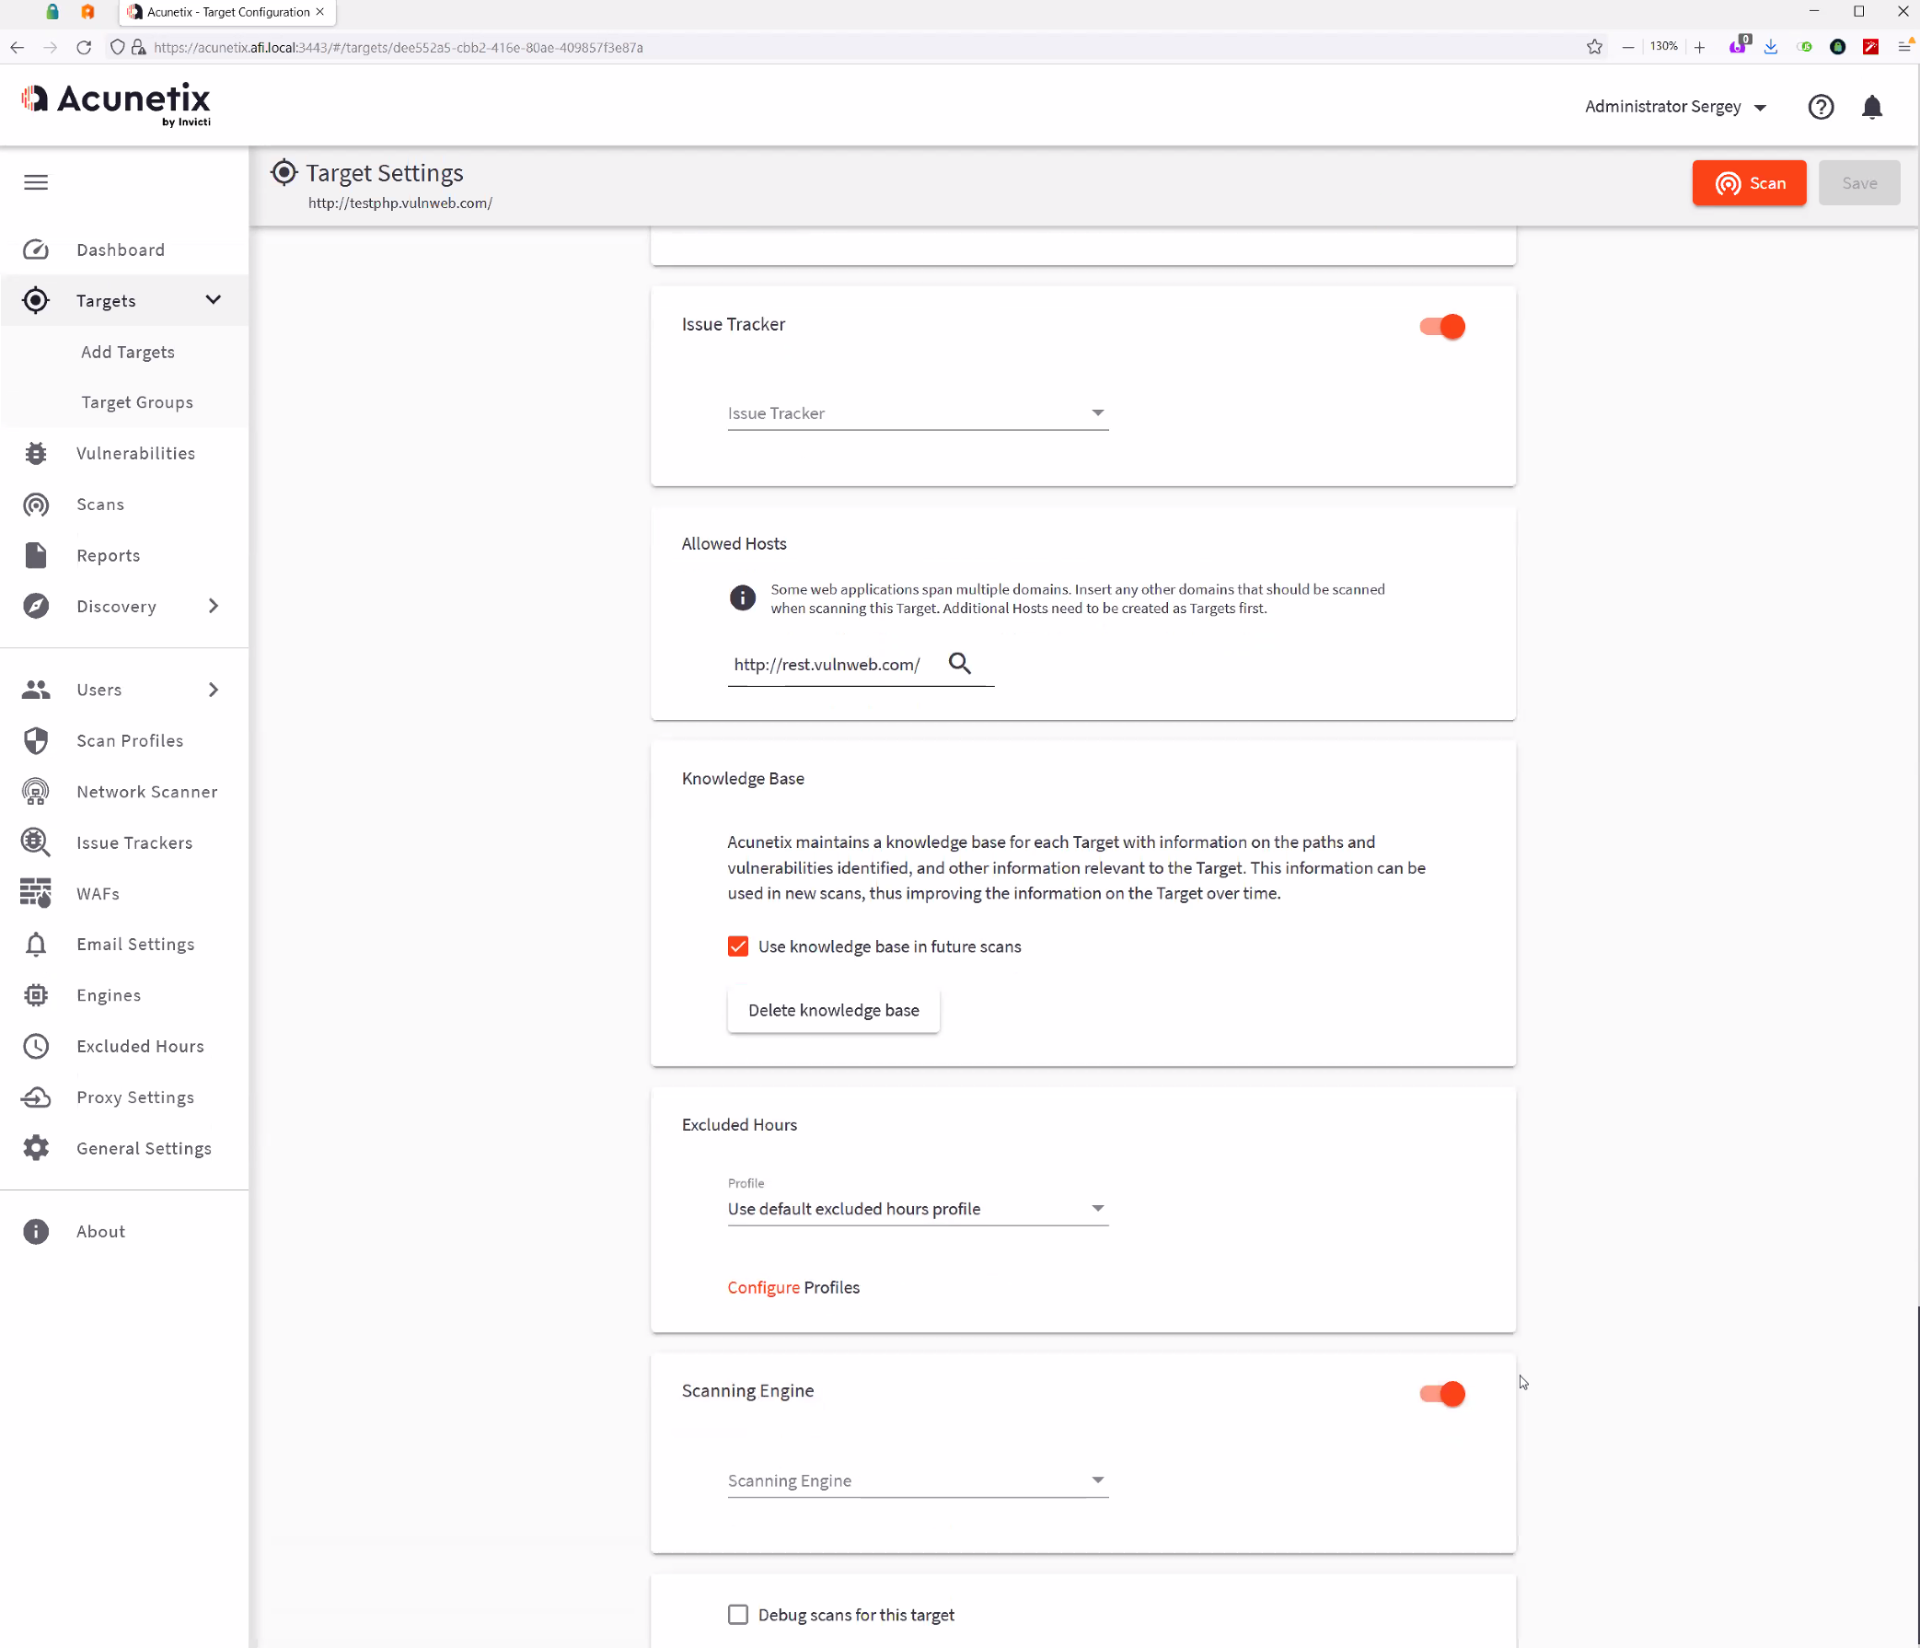Bookmark page with star icon
1920x1648 pixels.
pyautogui.click(x=1594, y=47)
